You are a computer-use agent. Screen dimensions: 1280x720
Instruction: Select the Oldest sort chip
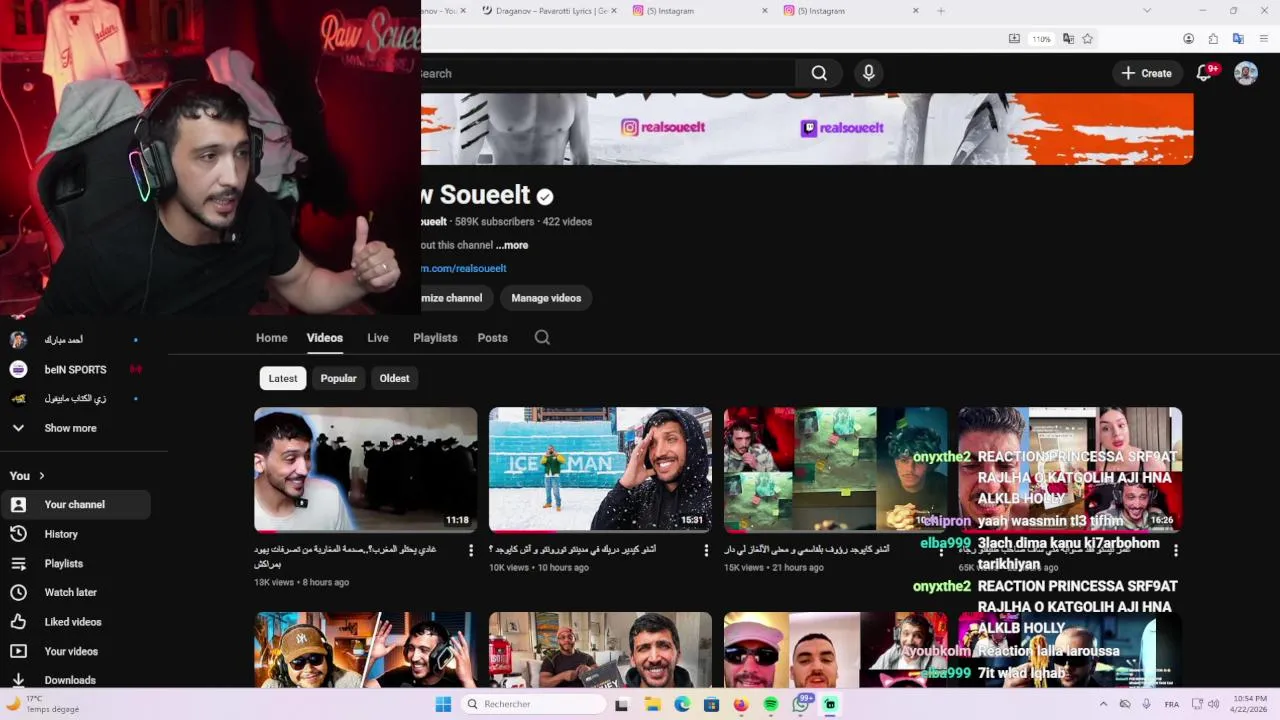tap(394, 378)
